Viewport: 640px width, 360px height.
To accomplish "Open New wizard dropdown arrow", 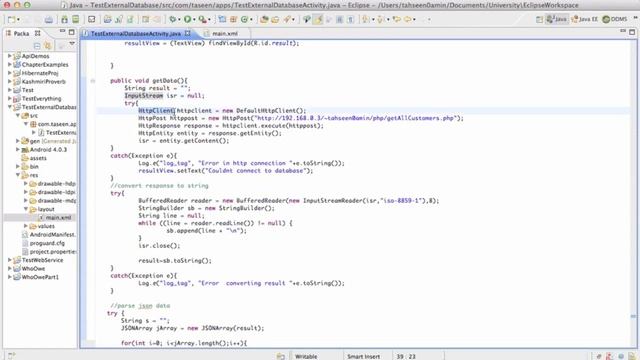I will tap(18, 20).
